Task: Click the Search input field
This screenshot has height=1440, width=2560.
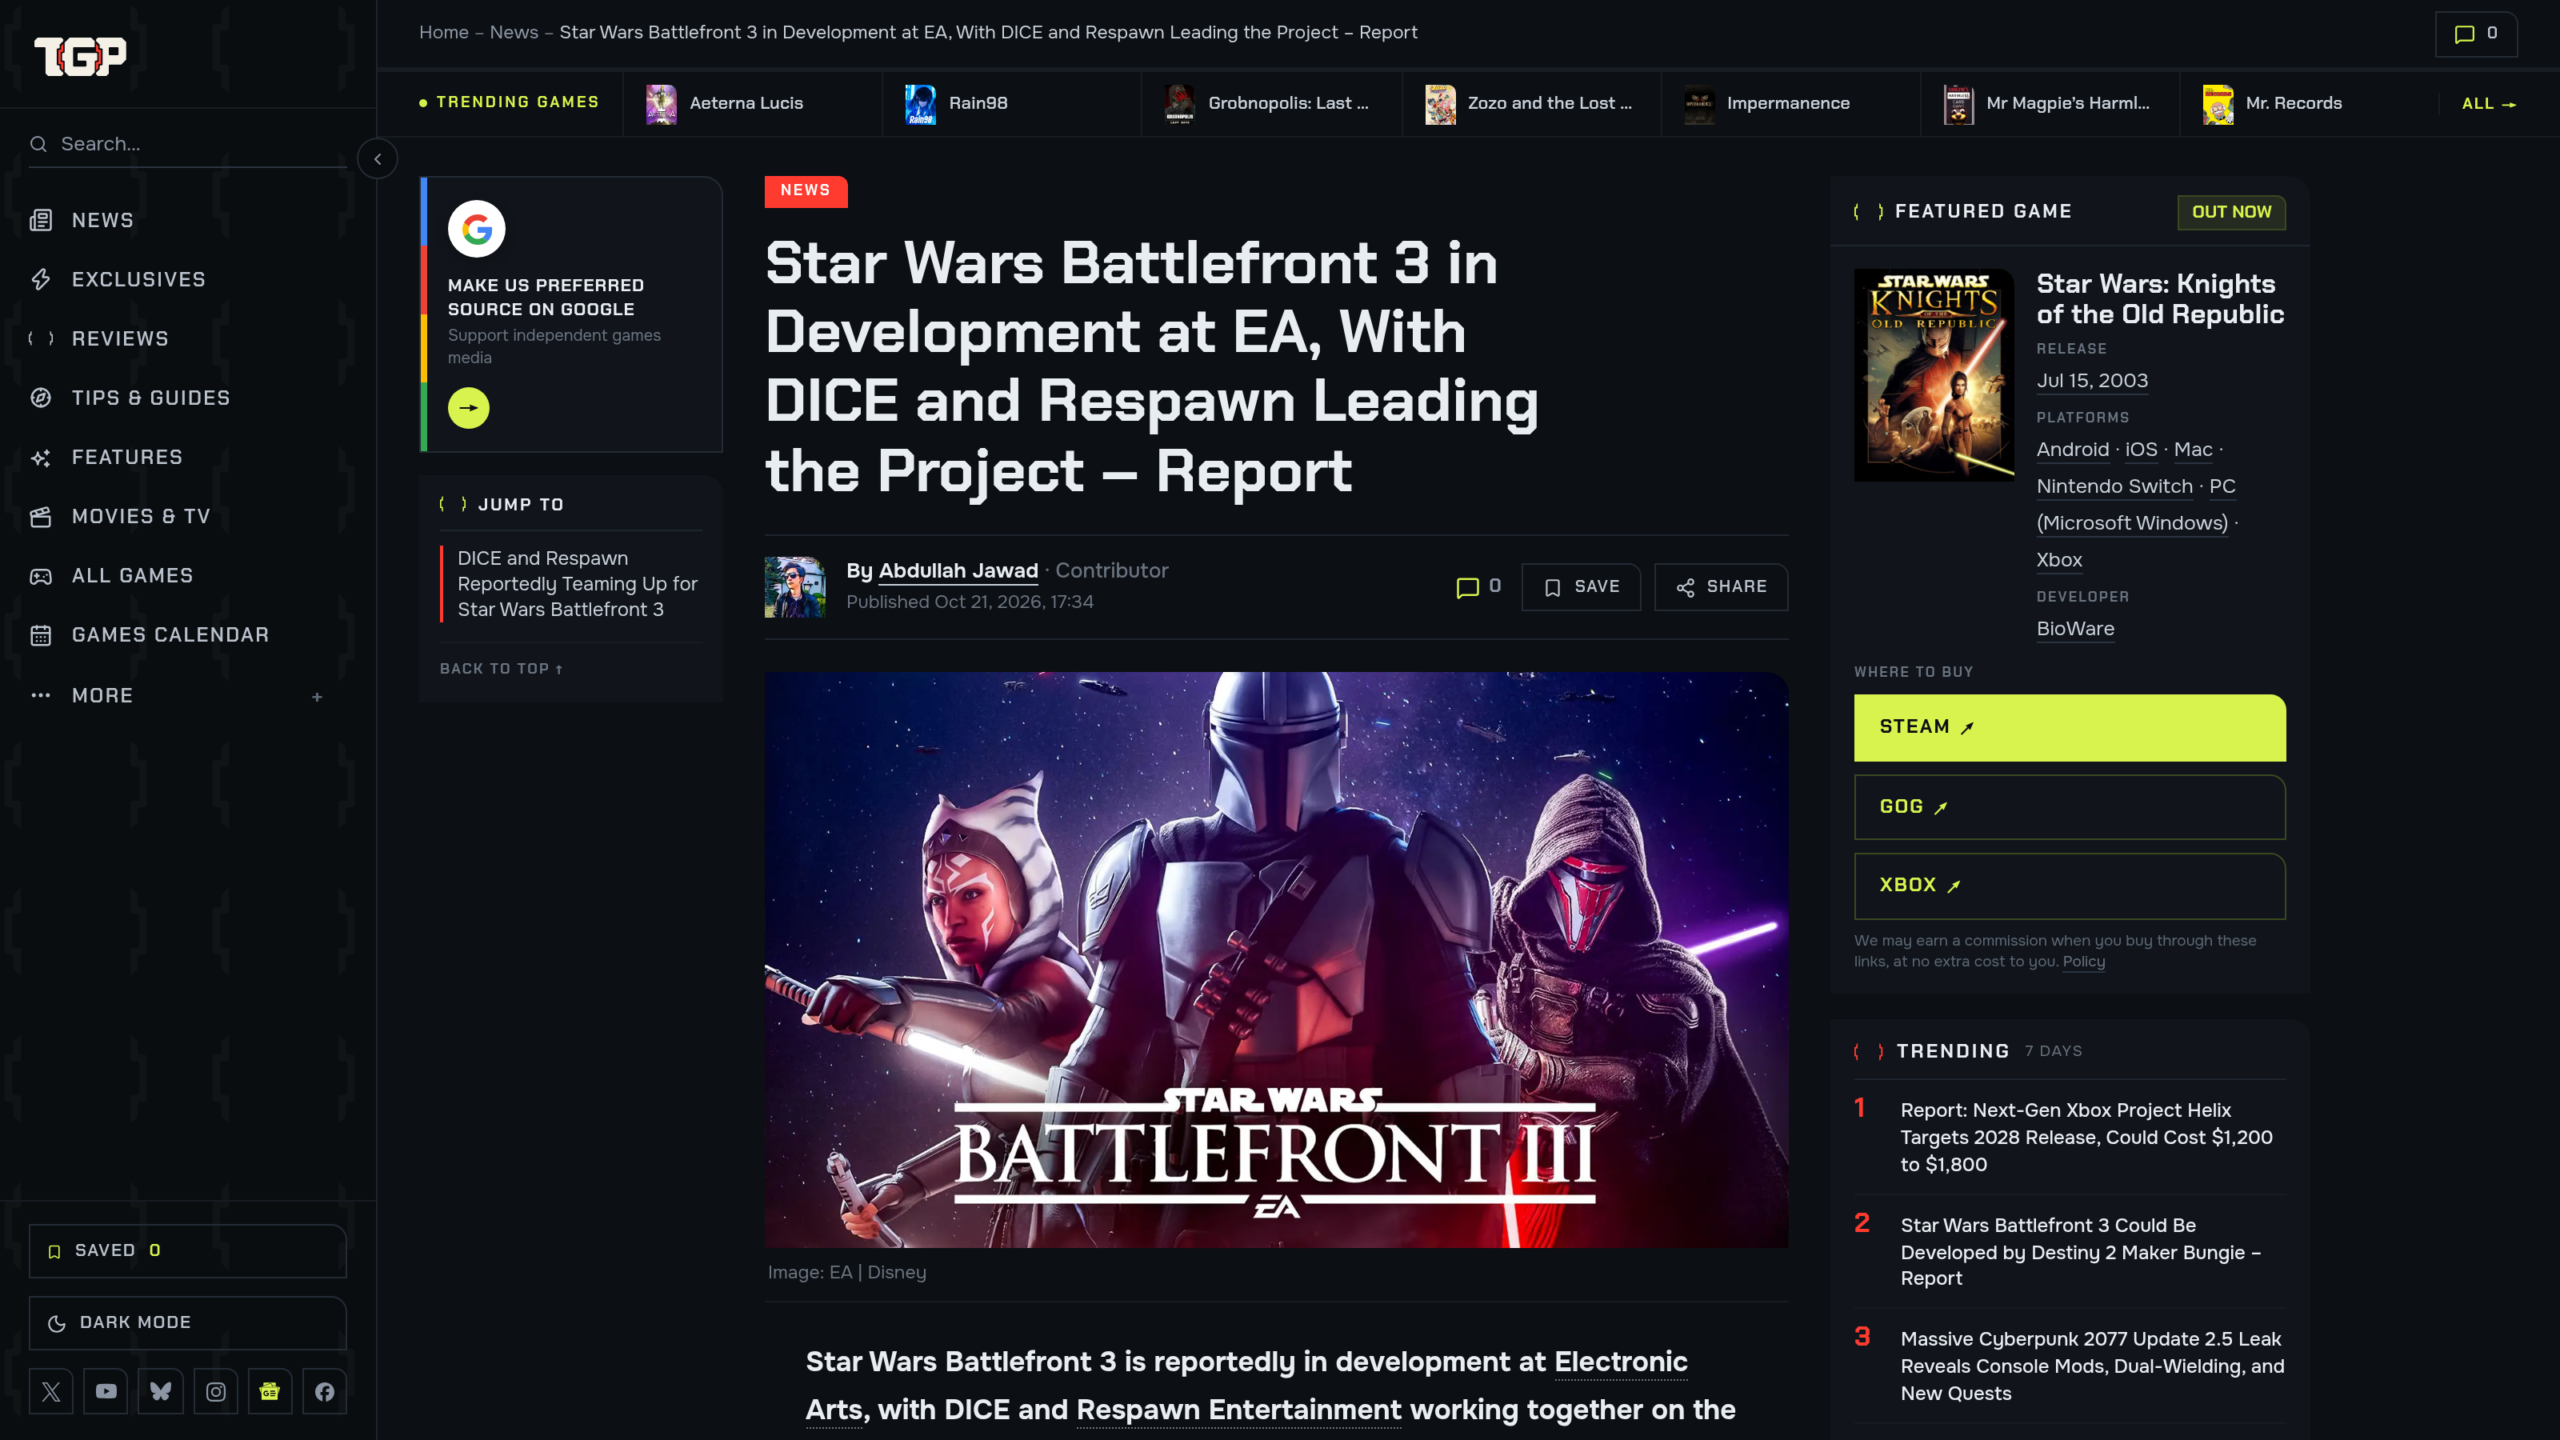Action: (x=188, y=144)
